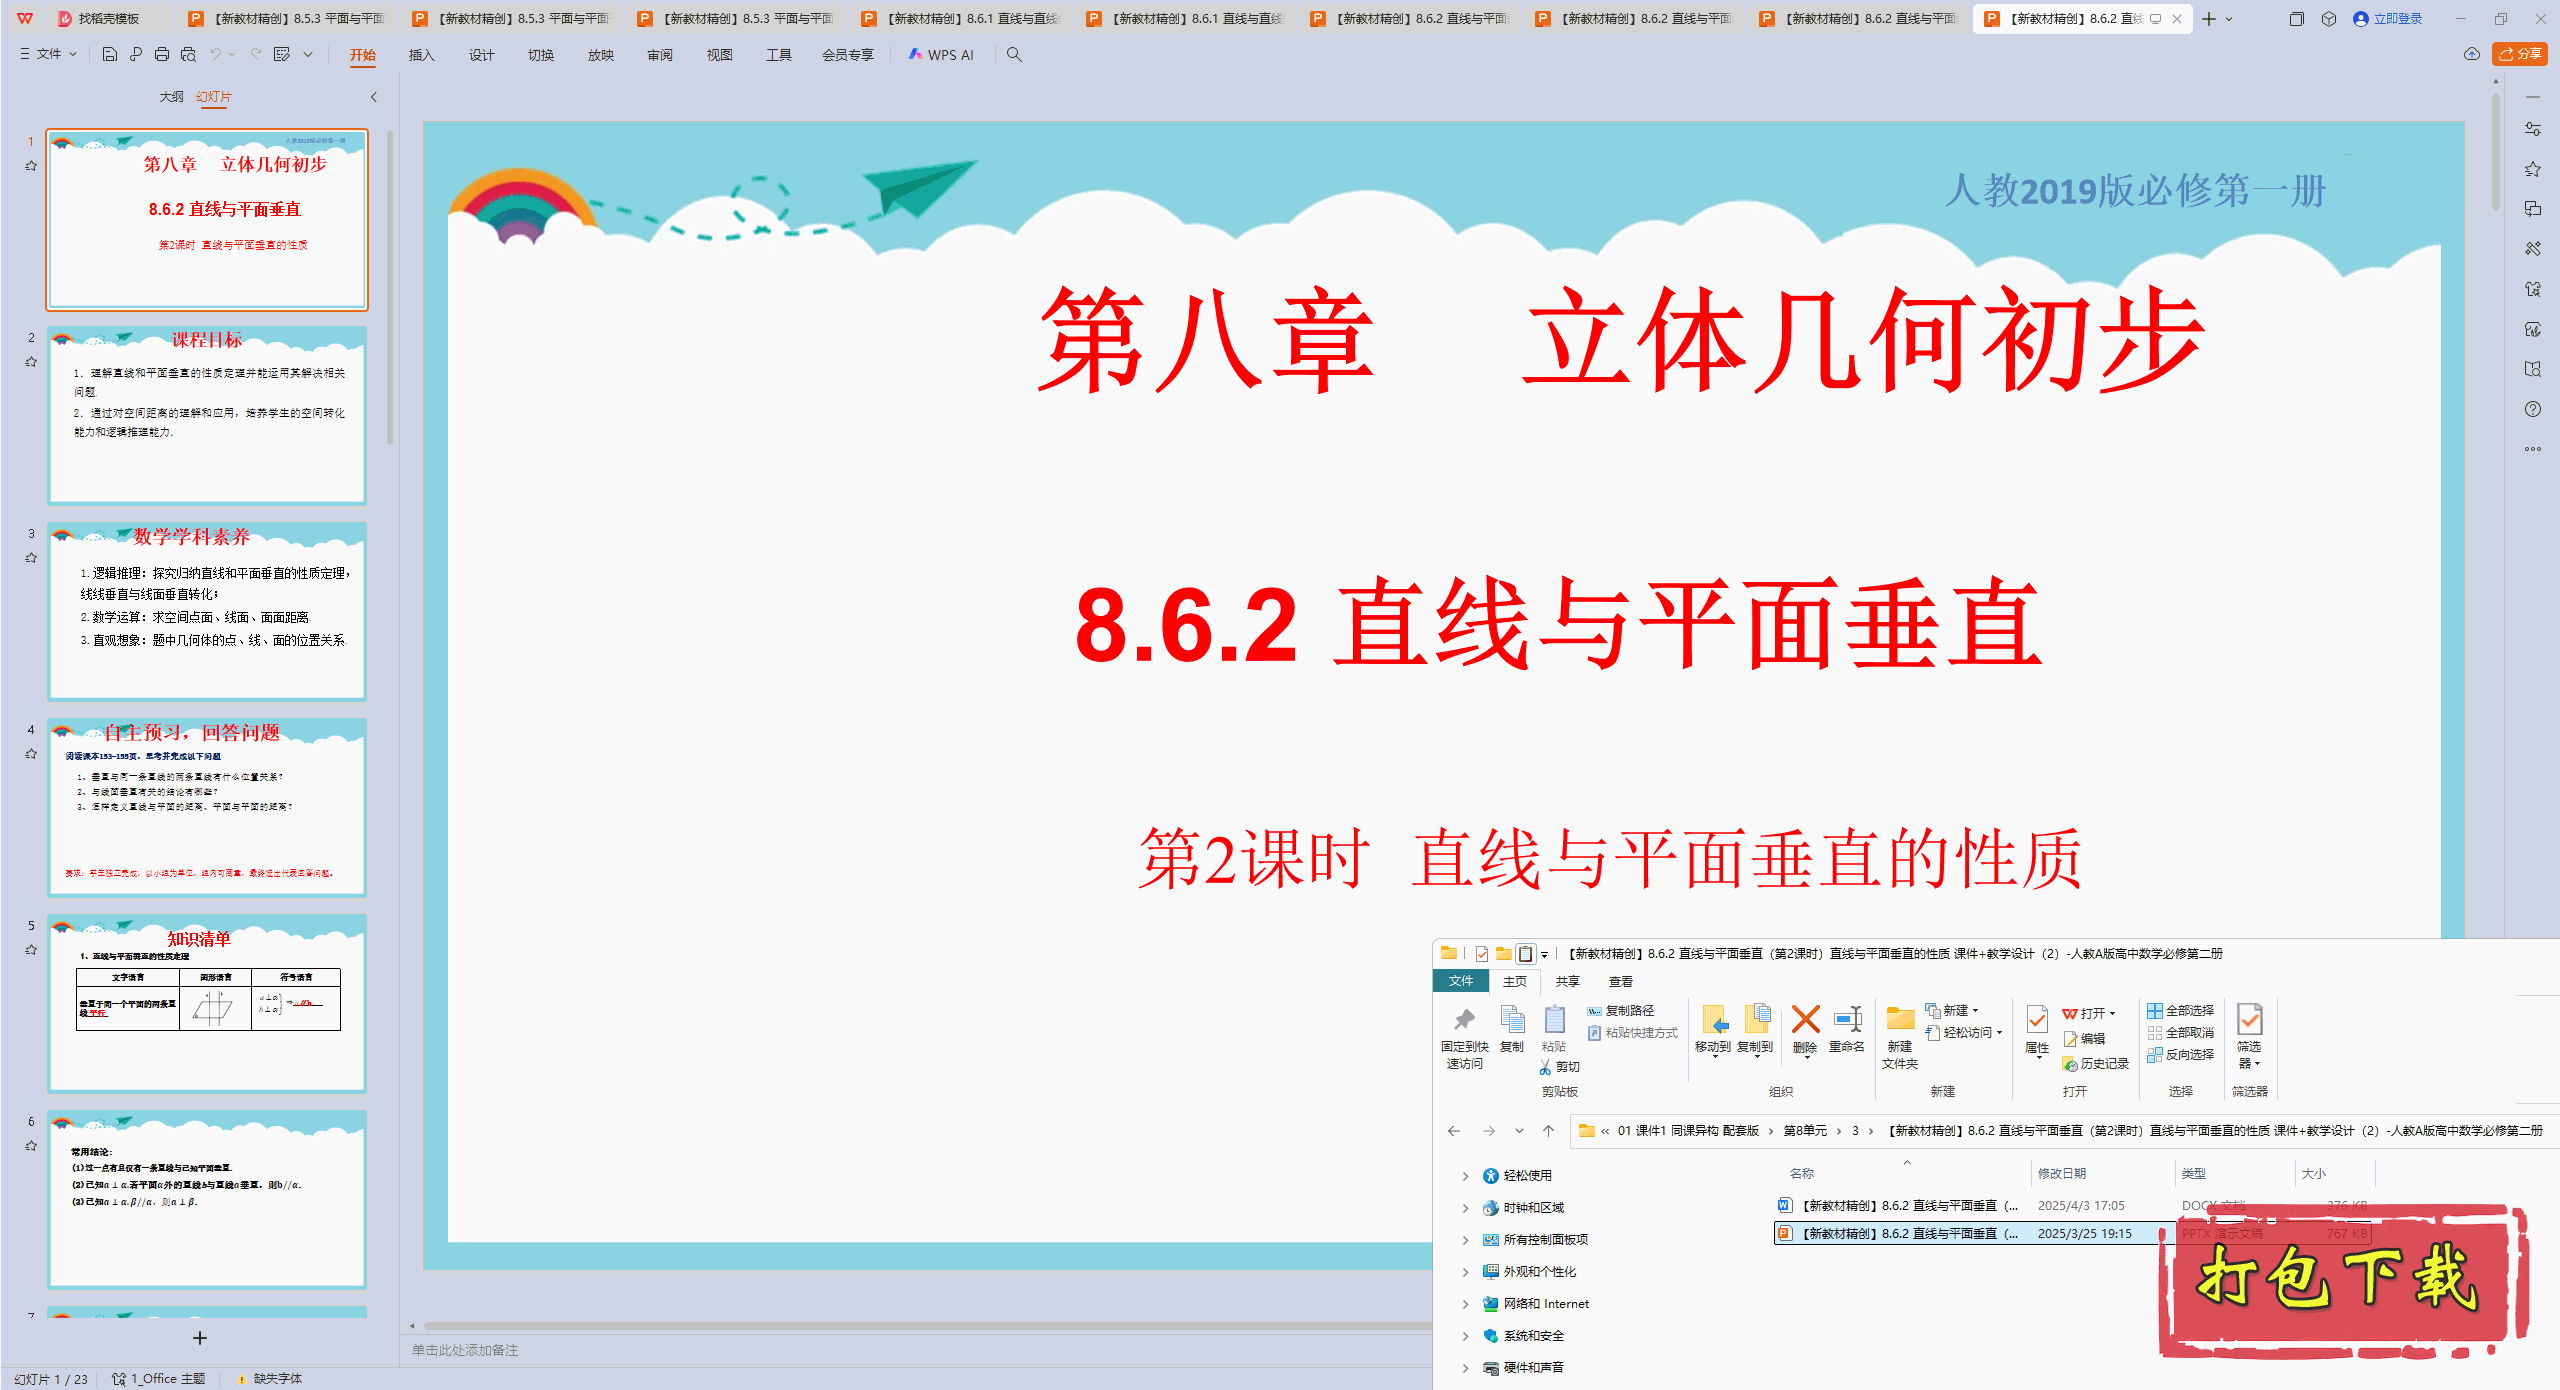
Task: Click the three-dots more icon in right sidebar
Action: point(2532,449)
